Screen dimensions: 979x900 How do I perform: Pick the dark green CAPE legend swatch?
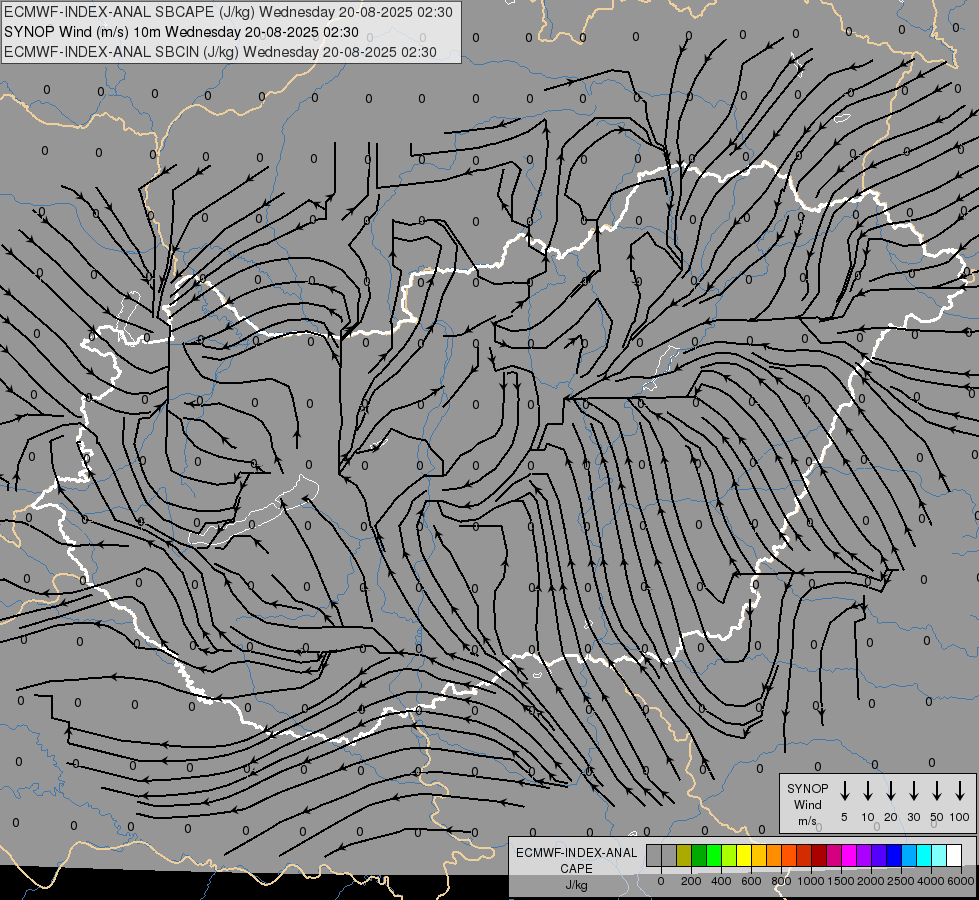click(699, 855)
